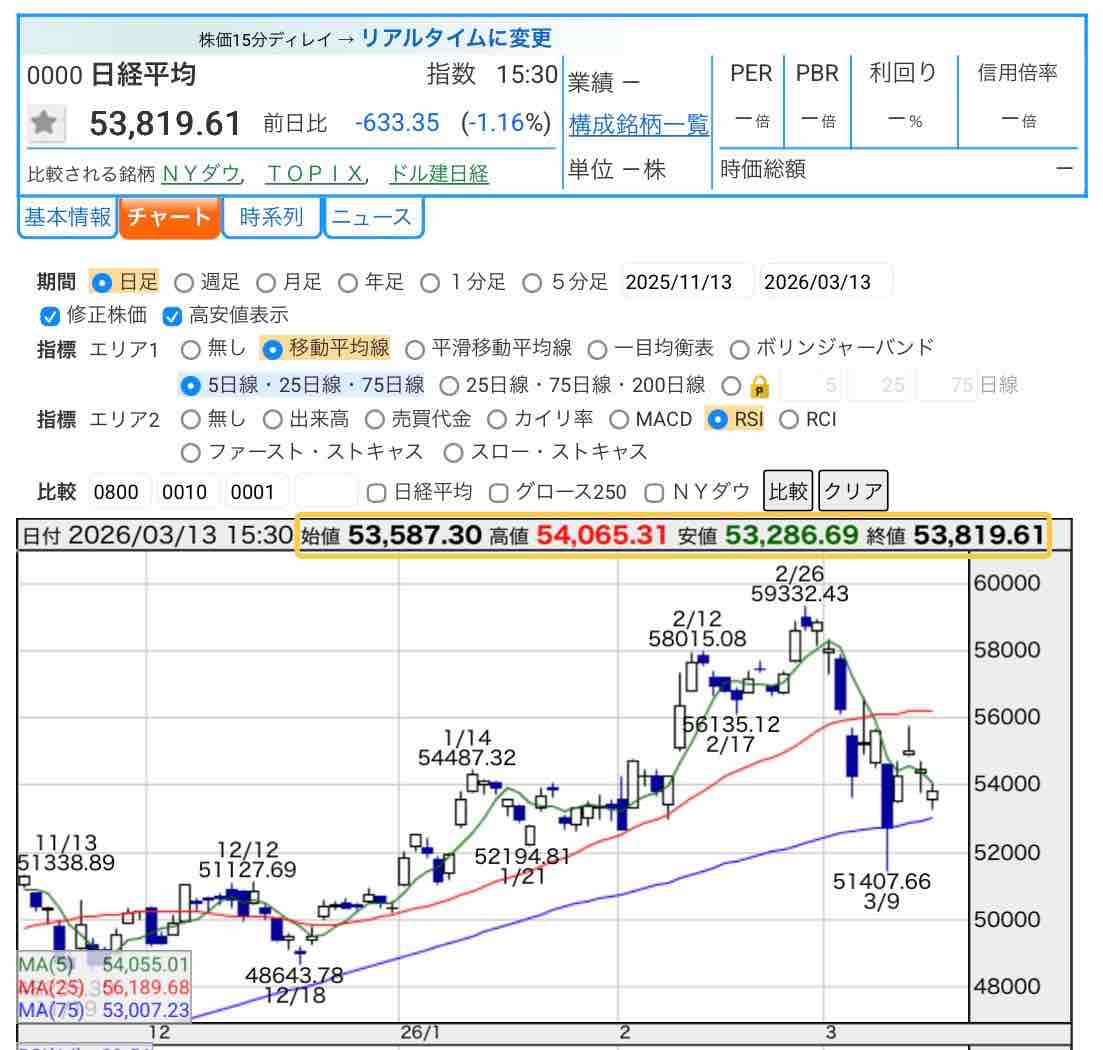
Task: Open the 基本情報 tab
Action: point(67,217)
